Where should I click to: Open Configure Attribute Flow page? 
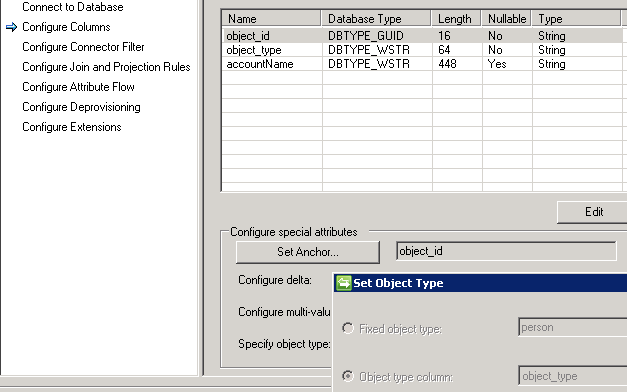(78, 87)
